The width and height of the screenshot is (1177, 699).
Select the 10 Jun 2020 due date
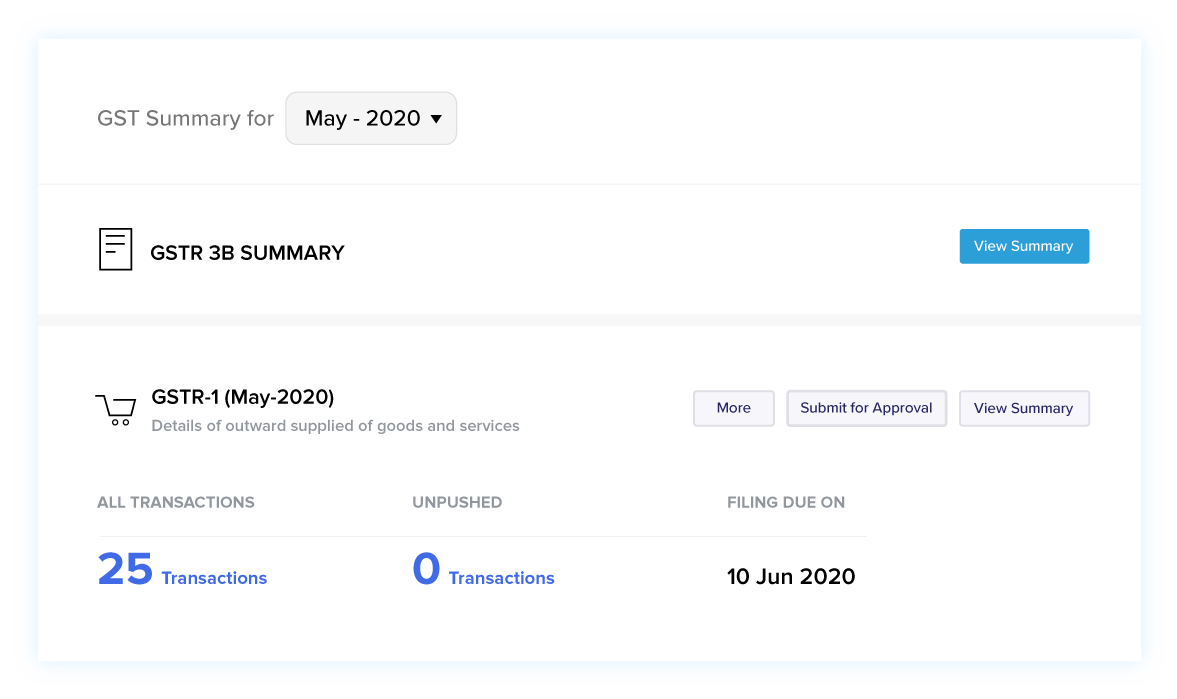790,577
